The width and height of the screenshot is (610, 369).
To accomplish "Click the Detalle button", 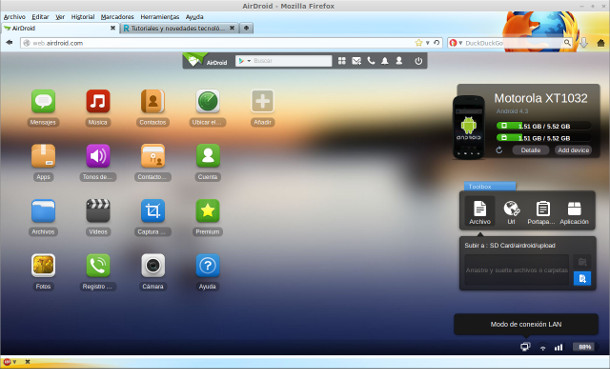I will click(x=530, y=150).
